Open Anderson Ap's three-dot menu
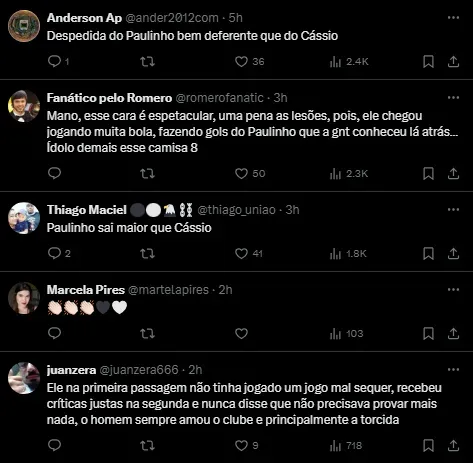 (453, 18)
